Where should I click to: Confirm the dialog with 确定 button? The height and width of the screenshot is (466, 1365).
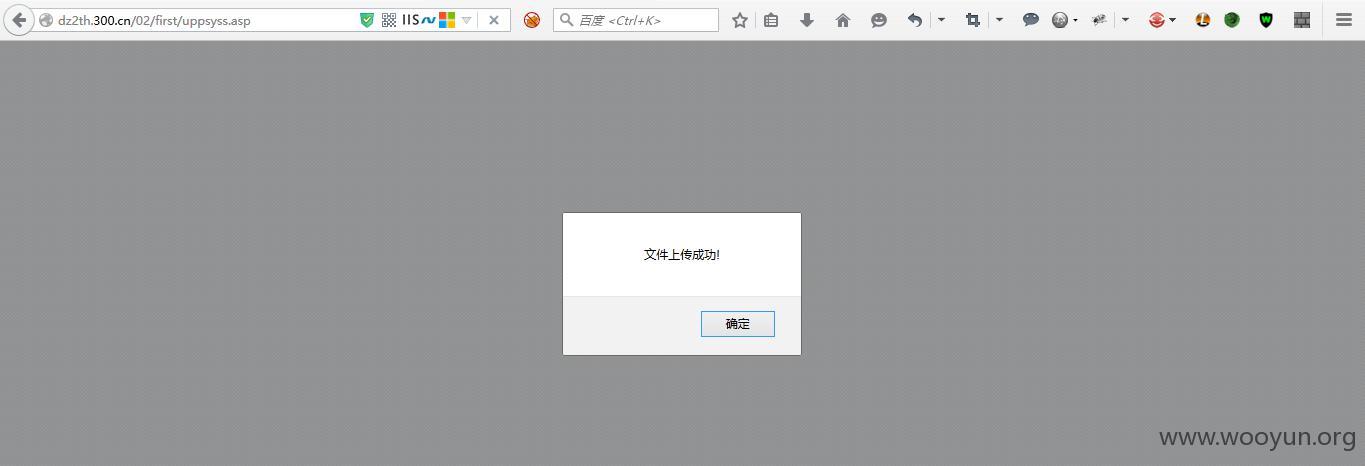[738, 324]
